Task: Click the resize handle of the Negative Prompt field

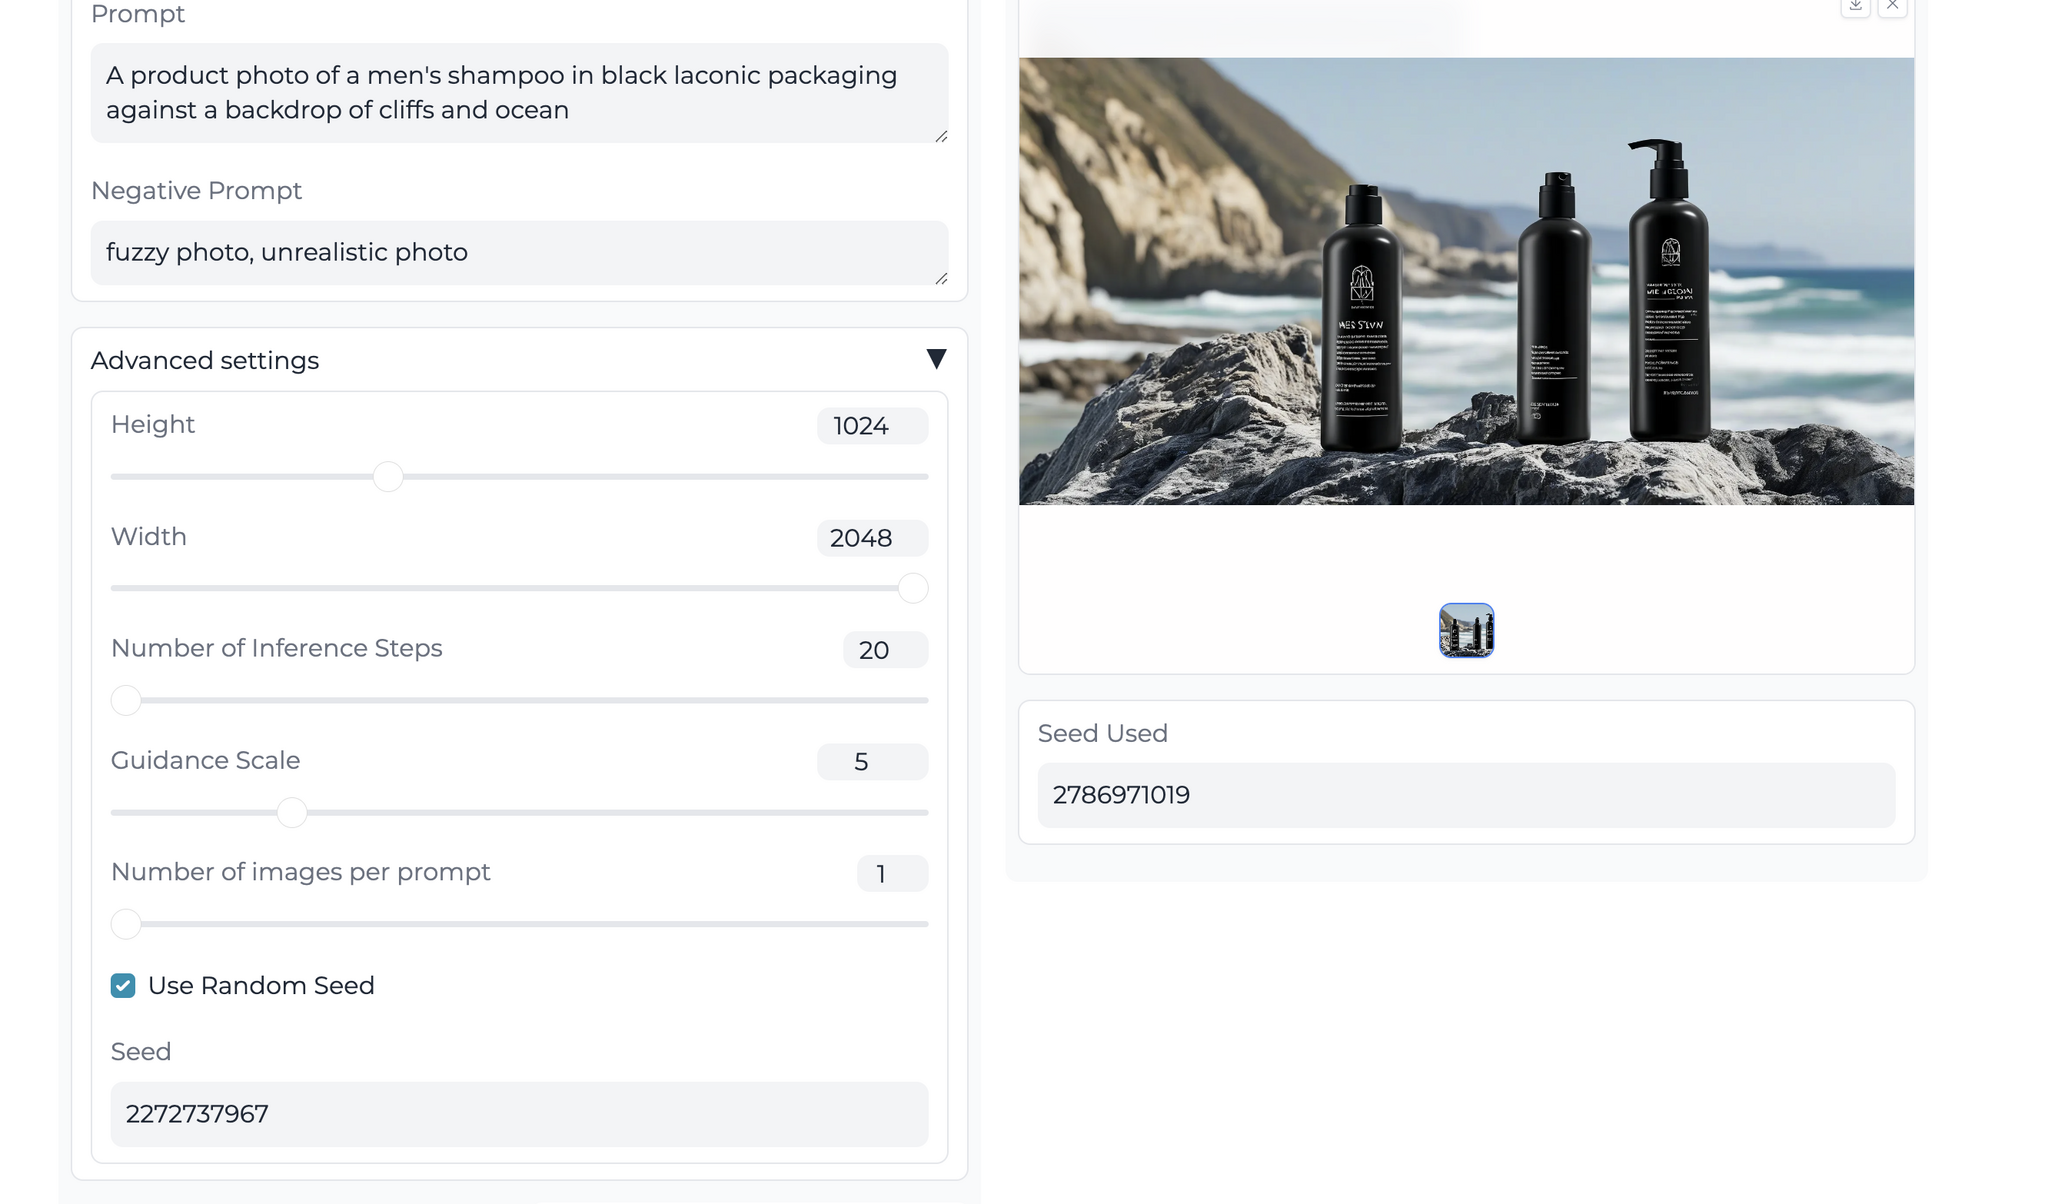Action: [941, 278]
